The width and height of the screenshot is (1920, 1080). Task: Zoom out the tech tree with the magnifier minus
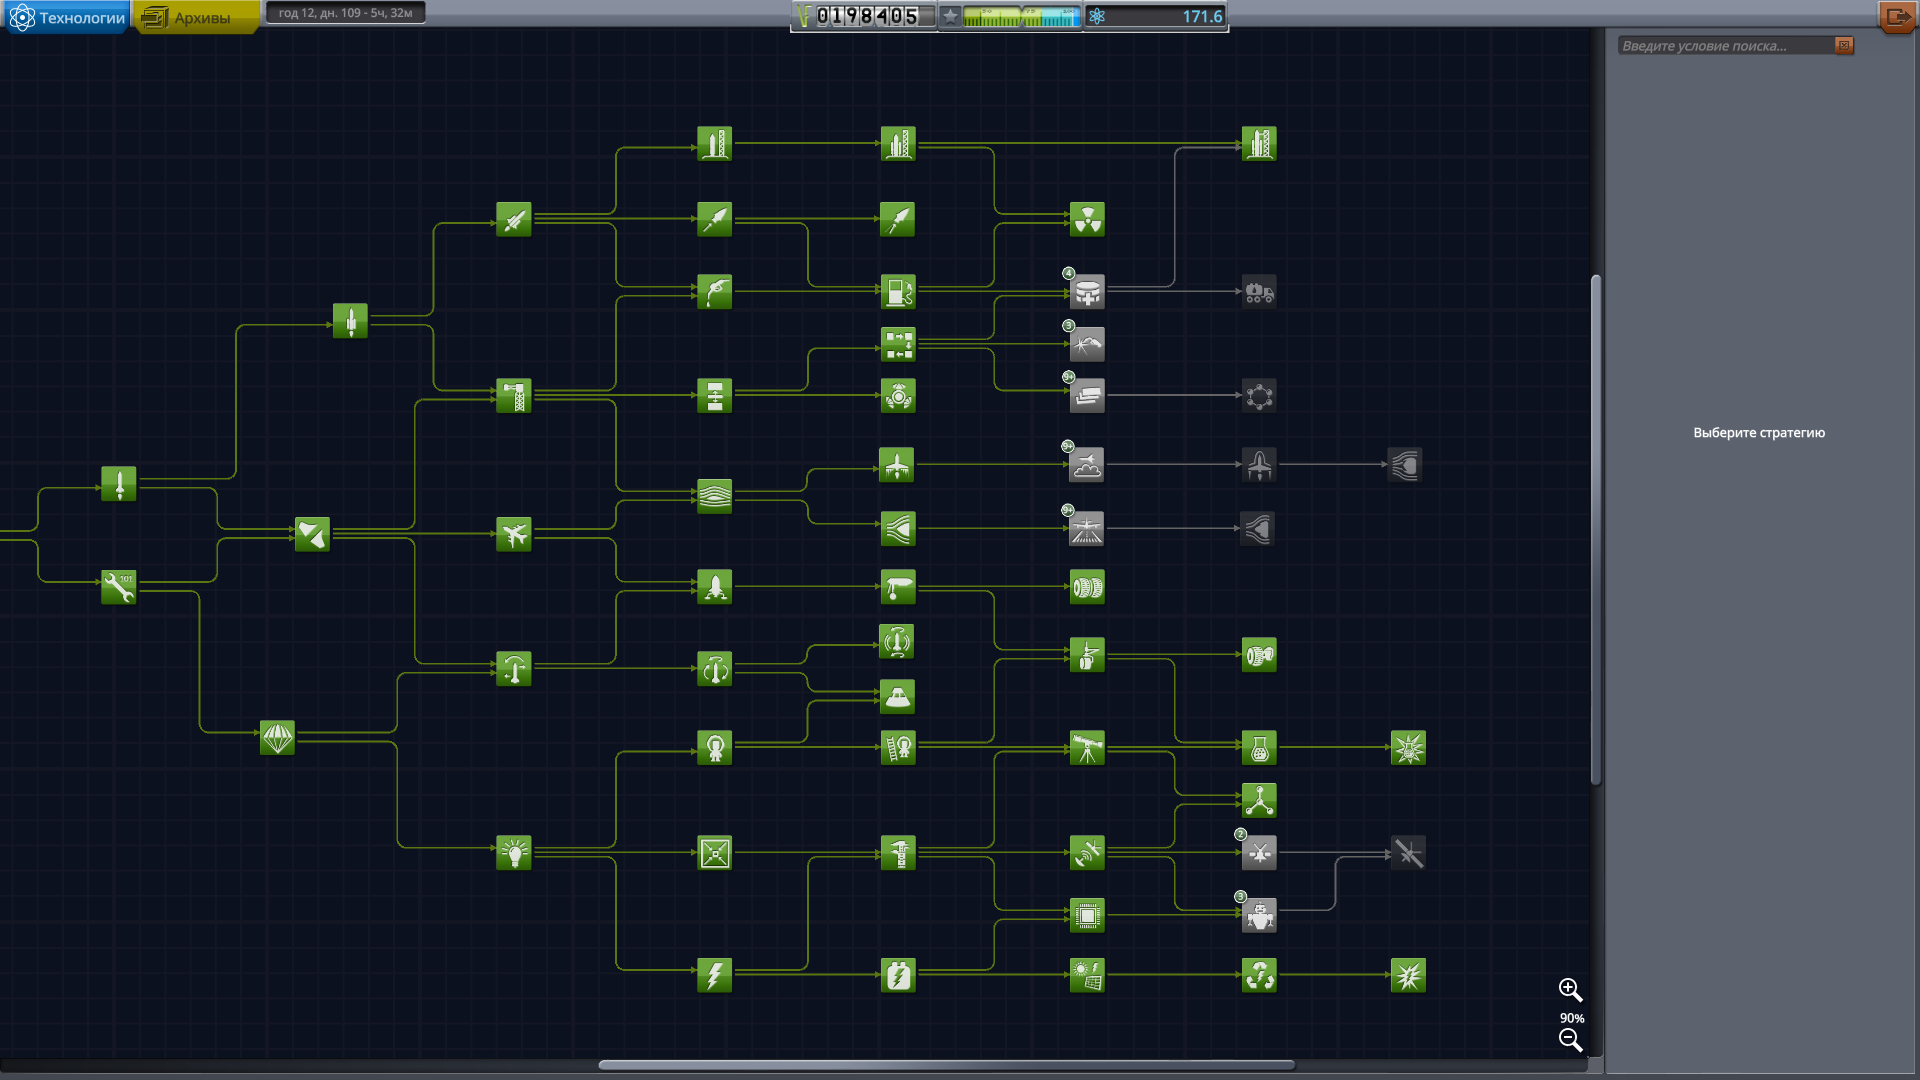(1570, 1040)
